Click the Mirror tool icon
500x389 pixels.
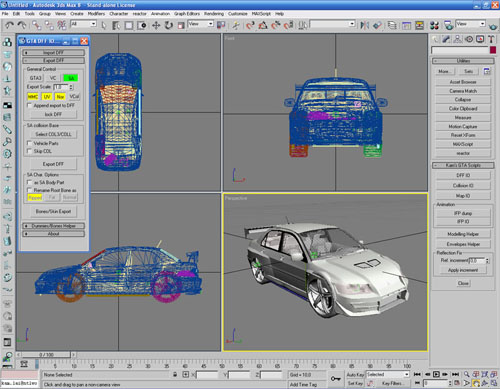364,25
